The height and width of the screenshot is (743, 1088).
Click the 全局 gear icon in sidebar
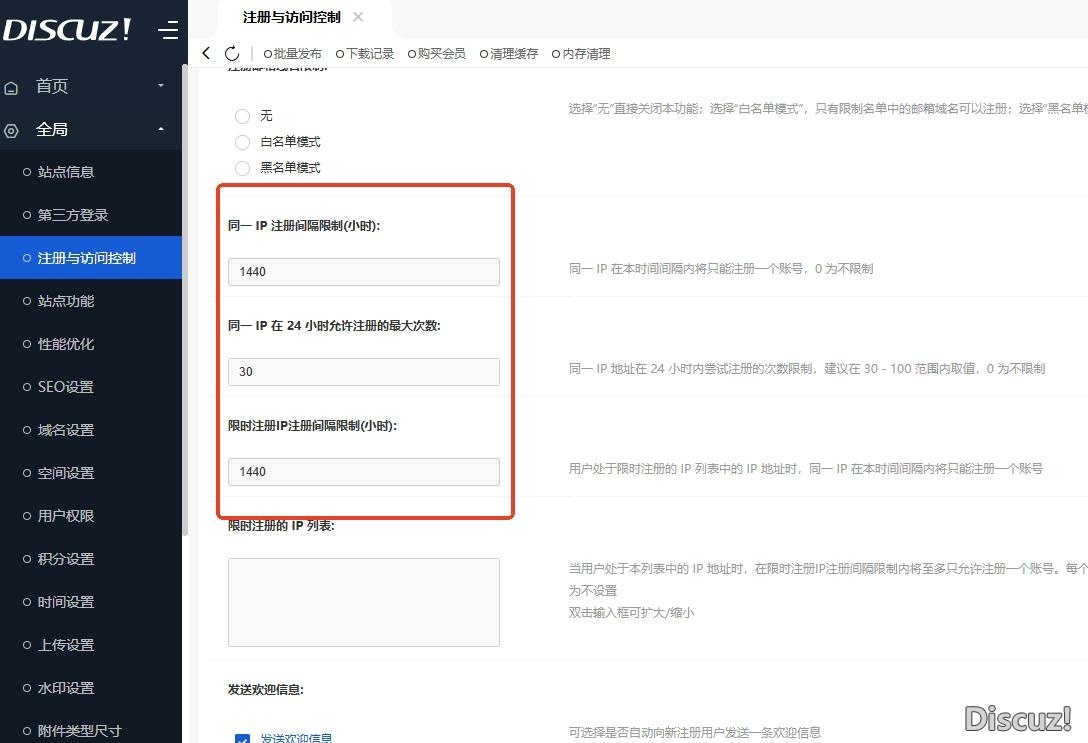(x=12, y=131)
